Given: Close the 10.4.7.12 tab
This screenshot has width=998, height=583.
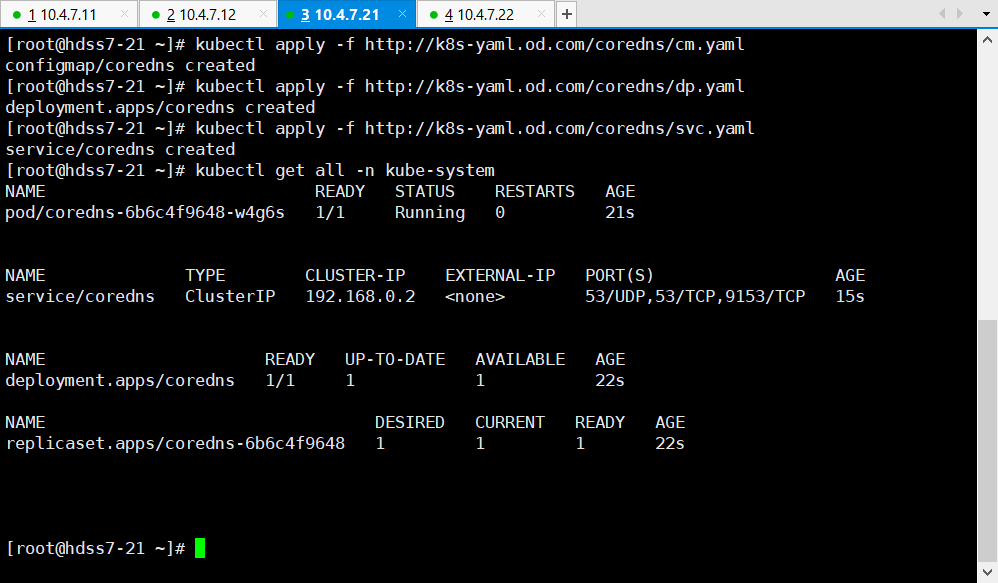Looking at the screenshot, I should coord(263,14).
